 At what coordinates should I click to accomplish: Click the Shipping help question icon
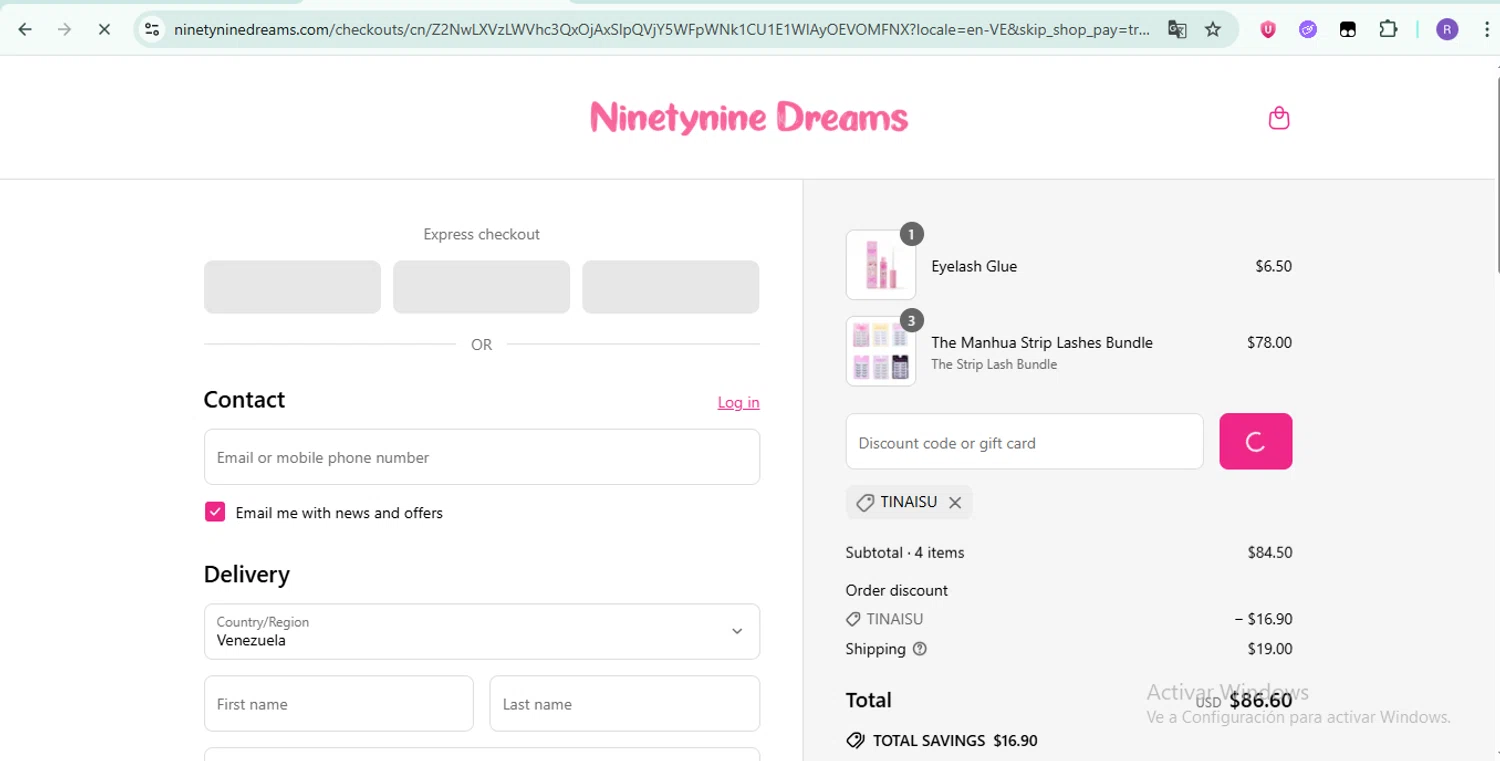(x=920, y=649)
